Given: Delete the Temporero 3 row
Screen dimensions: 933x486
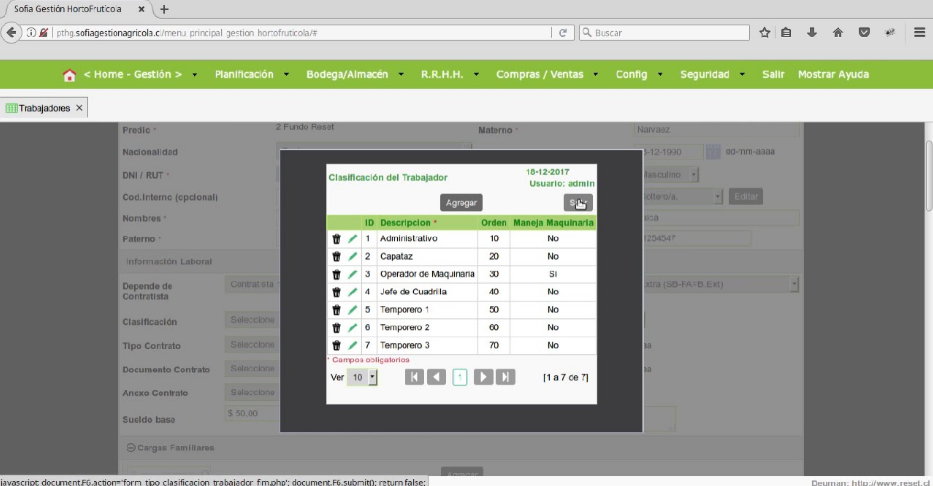Looking at the screenshot, I should pyautogui.click(x=336, y=345).
